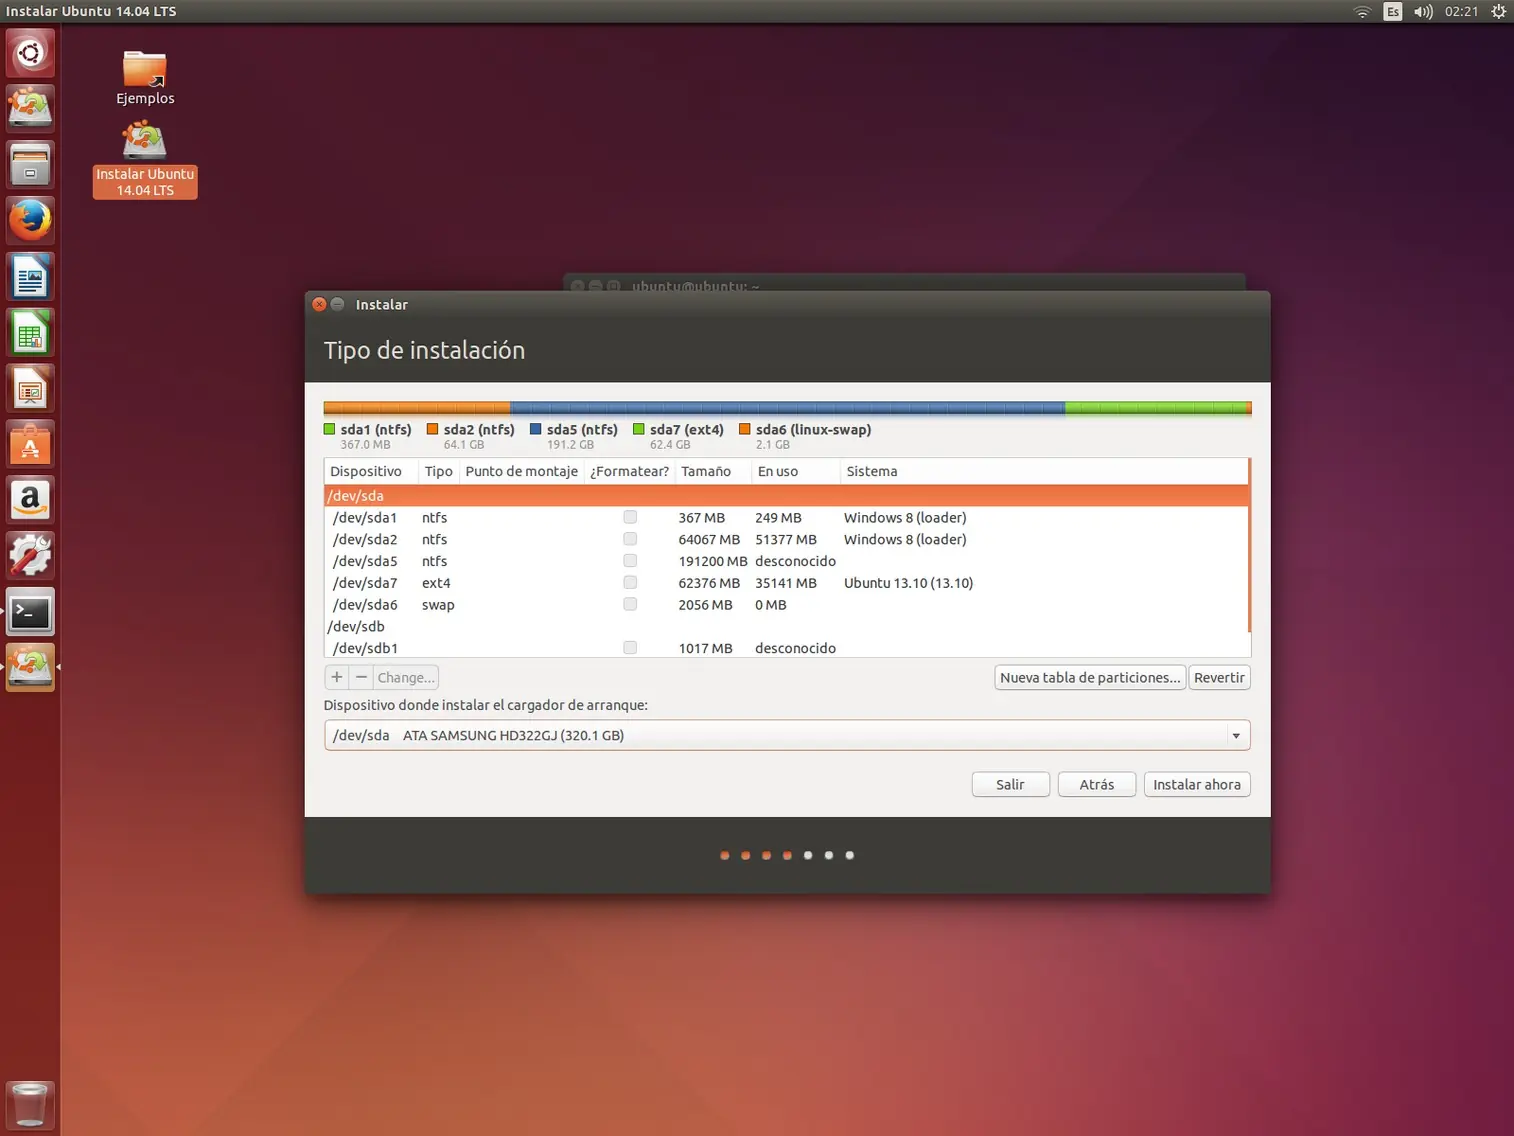Click the Revertir button
The width and height of the screenshot is (1514, 1136).
point(1219,677)
